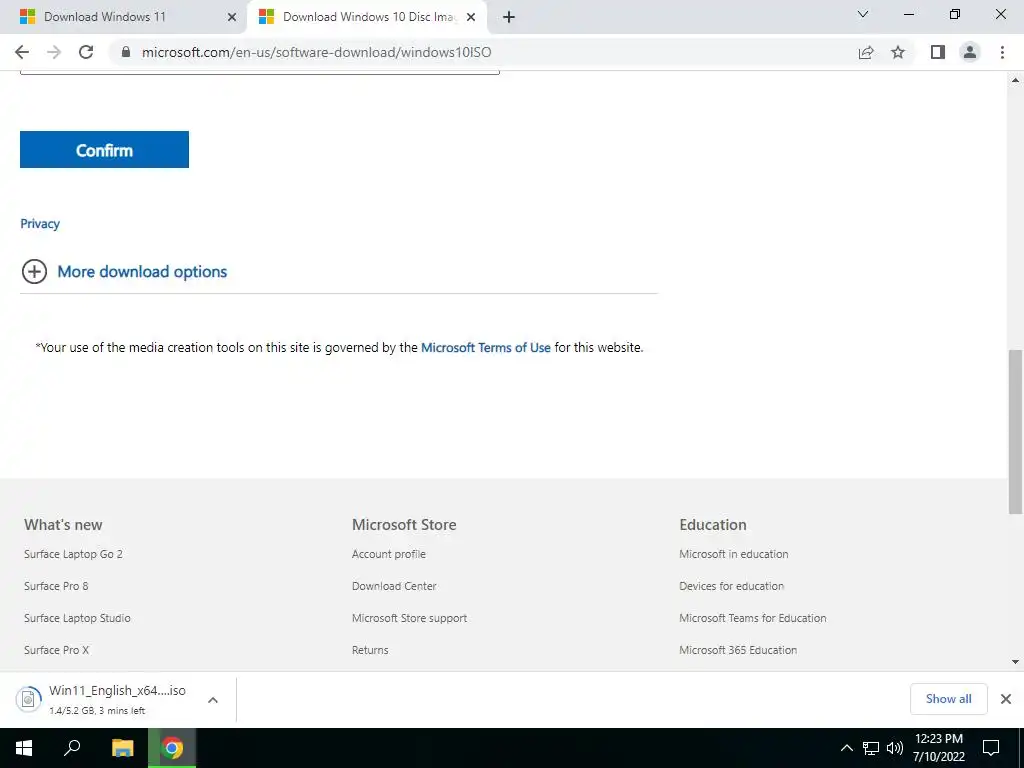Share this page using the share icon
Screen dimensions: 1024x768
tap(866, 52)
